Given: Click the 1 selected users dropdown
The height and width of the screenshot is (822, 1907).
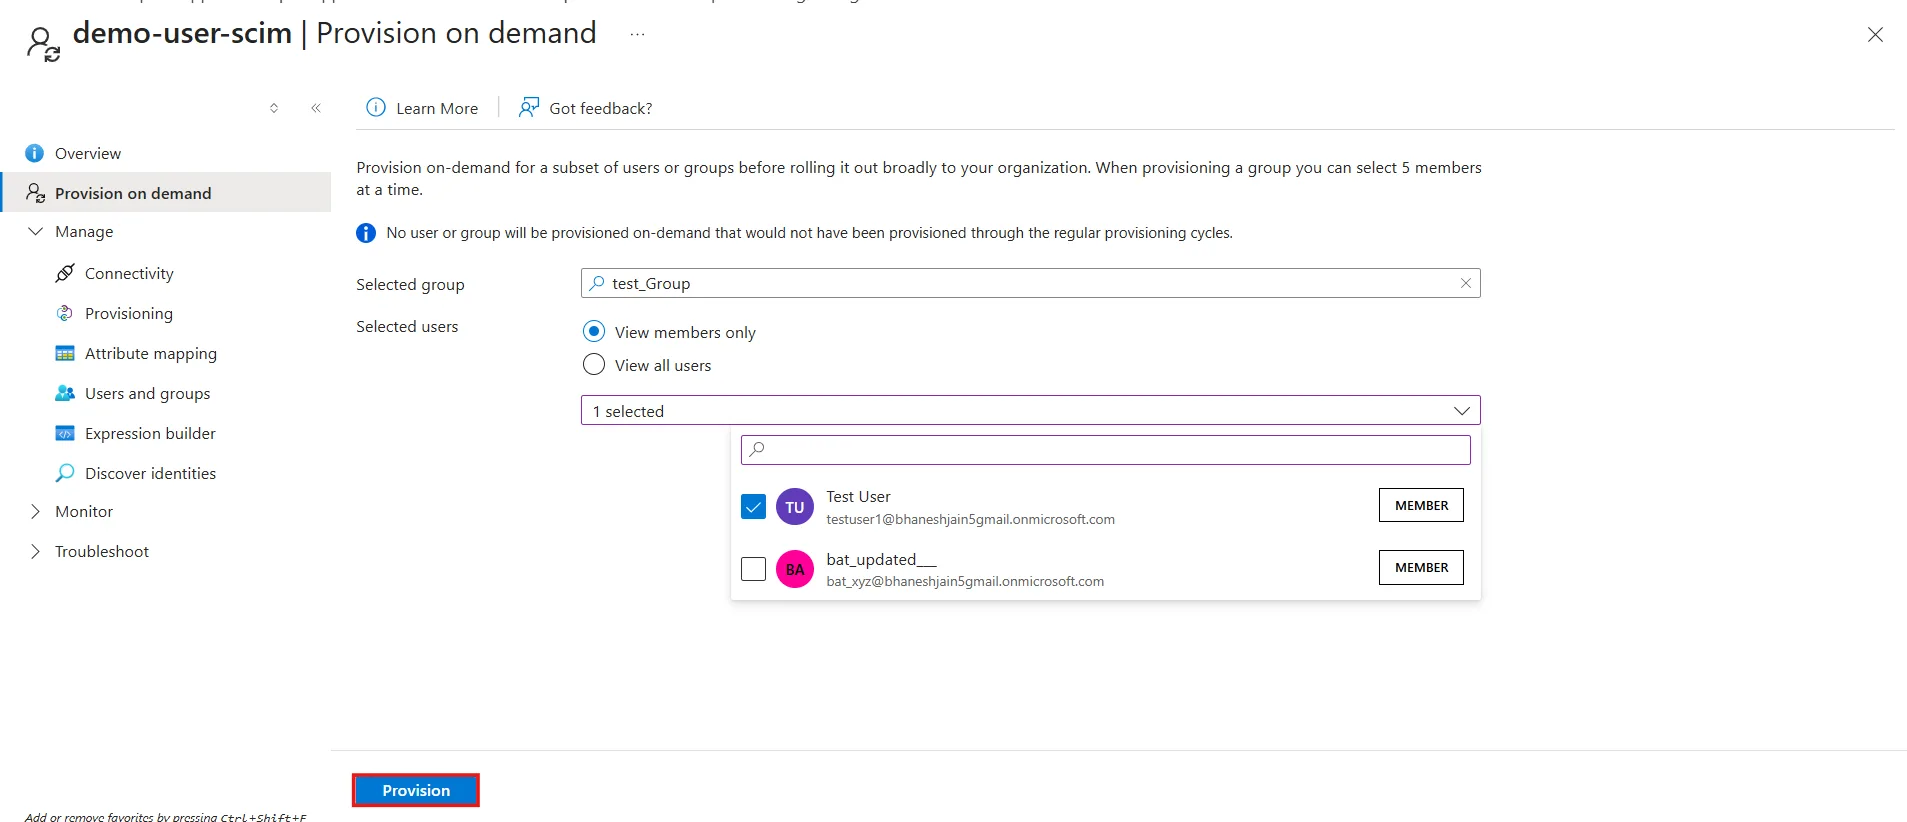Looking at the screenshot, I should point(1030,410).
